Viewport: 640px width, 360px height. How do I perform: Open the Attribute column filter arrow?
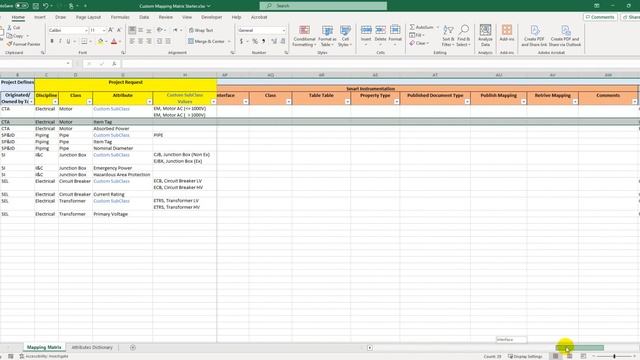[149, 102]
